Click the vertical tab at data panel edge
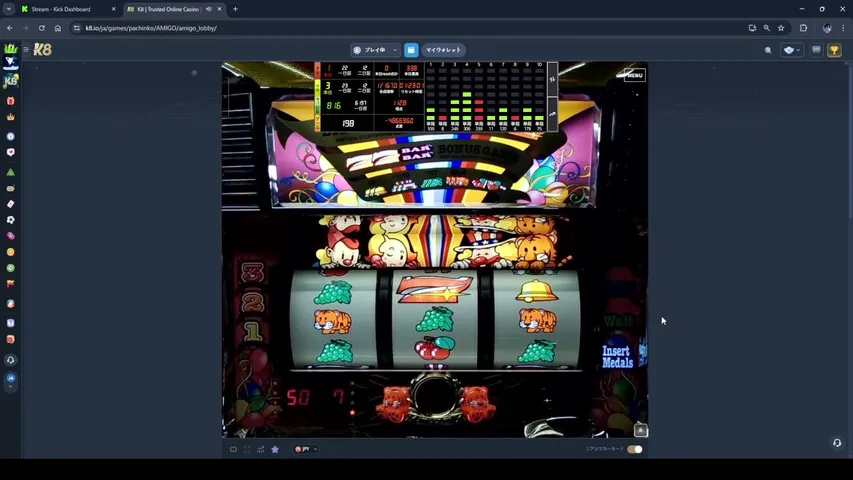Viewport: 853px width, 480px height. tap(552, 97)
